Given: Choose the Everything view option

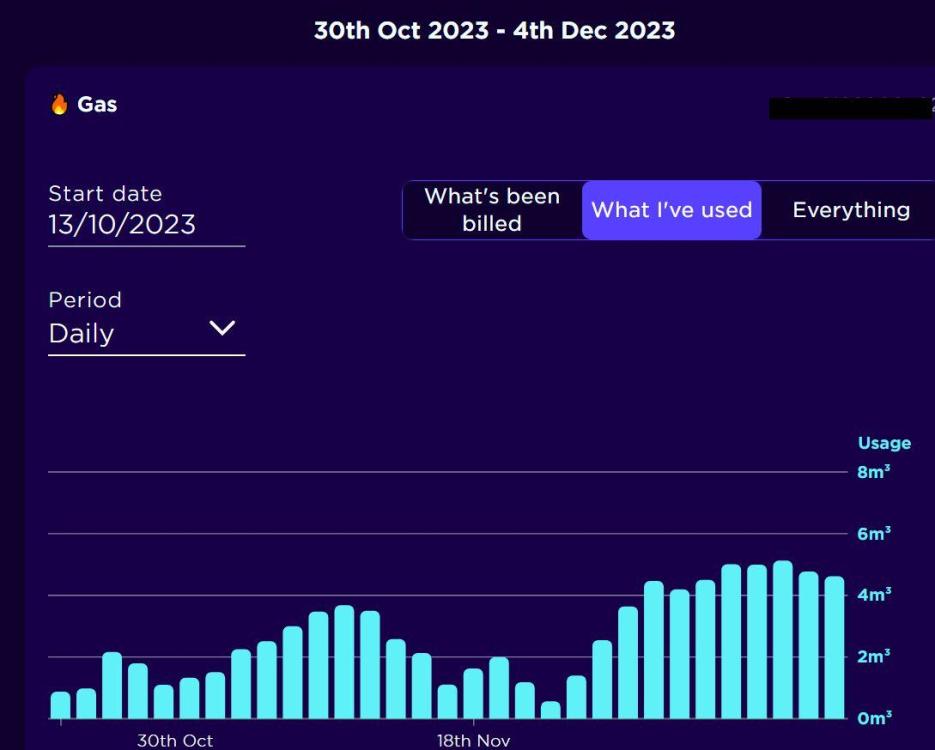Looking at the screenshot, I should coord(851,210).
